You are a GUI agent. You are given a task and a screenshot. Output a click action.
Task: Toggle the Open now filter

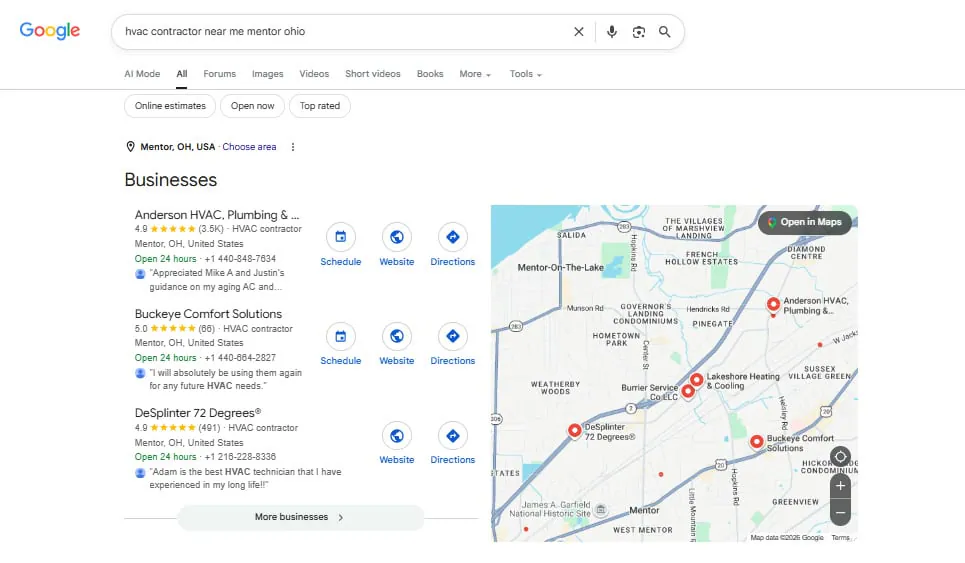tap(252, 106)
